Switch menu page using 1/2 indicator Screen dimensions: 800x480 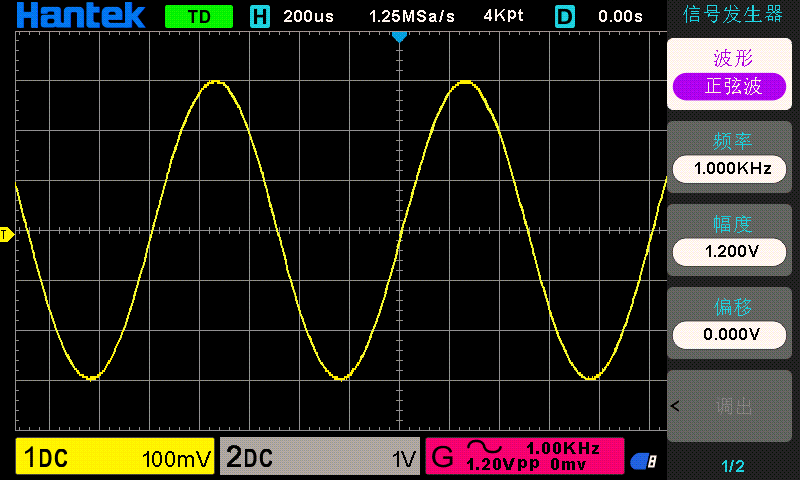[733, 466]
